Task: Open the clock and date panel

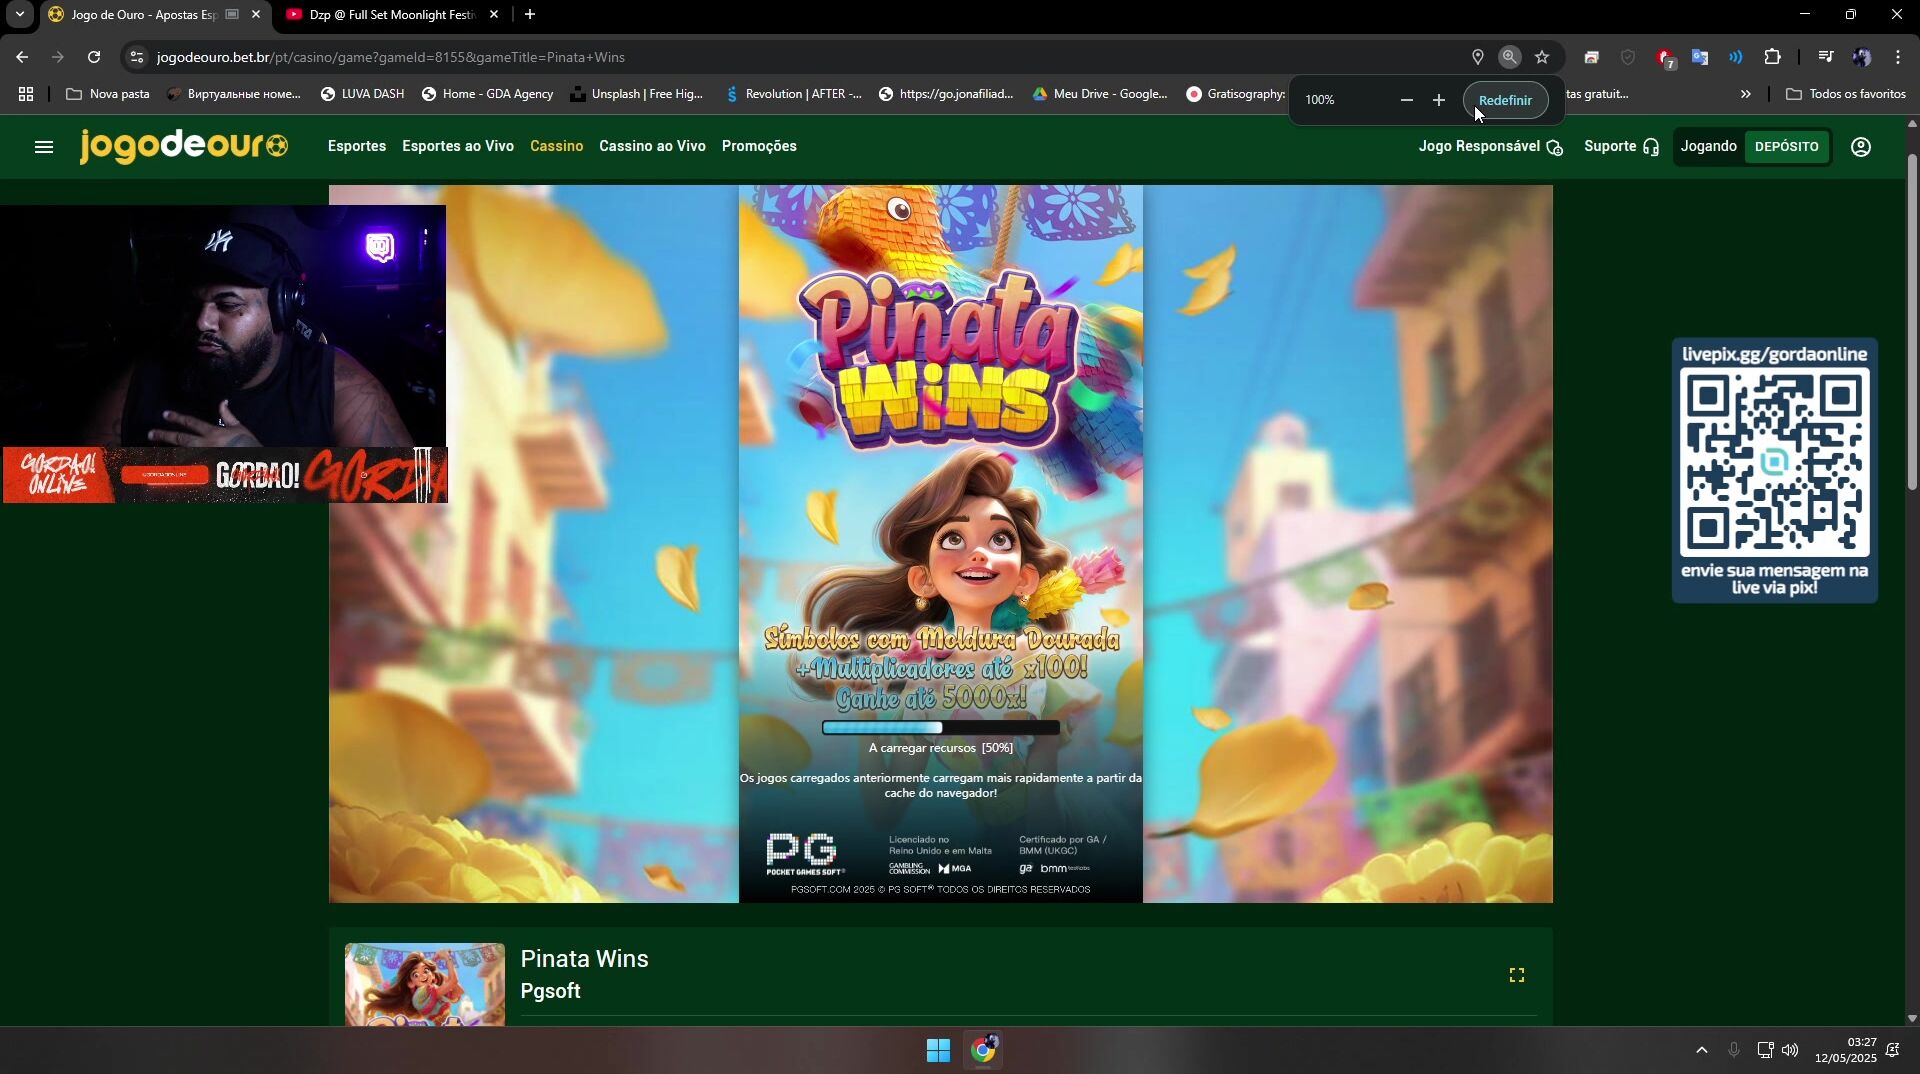Action: click(x=1846, y=1050)
